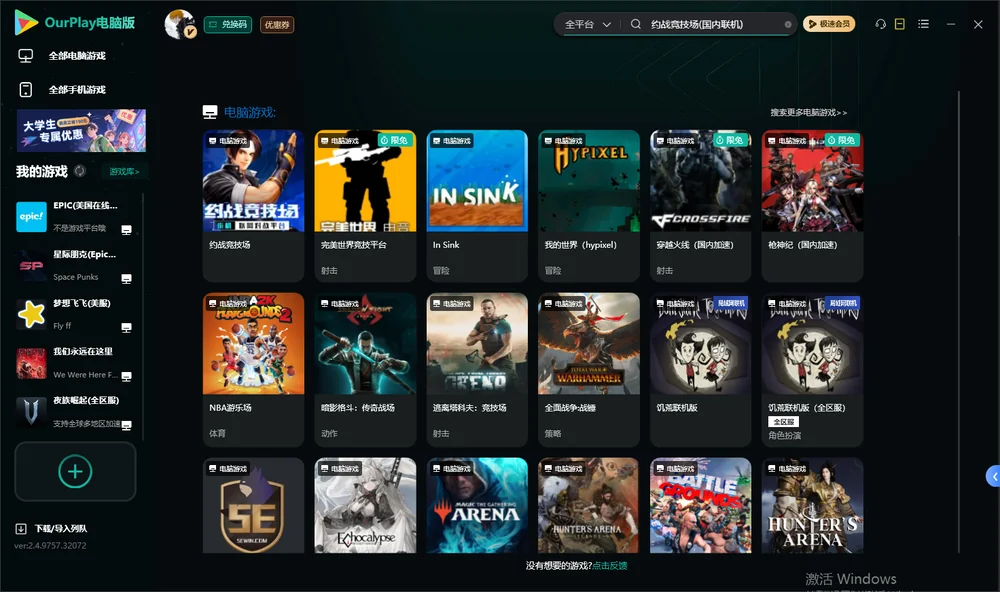Open 逃离塔科夫: 竞技场 game card
This screenshot has height=592, width=1000.
coord(477,369)
